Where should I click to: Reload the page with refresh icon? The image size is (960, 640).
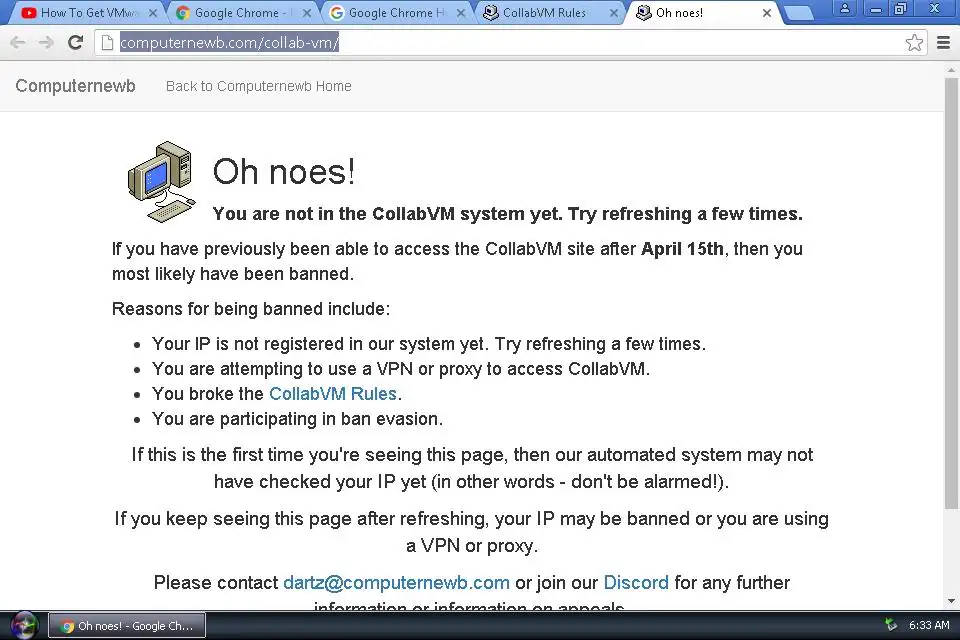75,42
